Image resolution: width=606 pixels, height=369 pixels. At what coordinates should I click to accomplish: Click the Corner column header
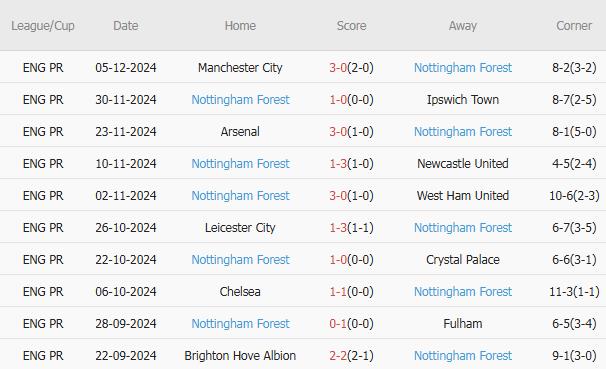574,26
